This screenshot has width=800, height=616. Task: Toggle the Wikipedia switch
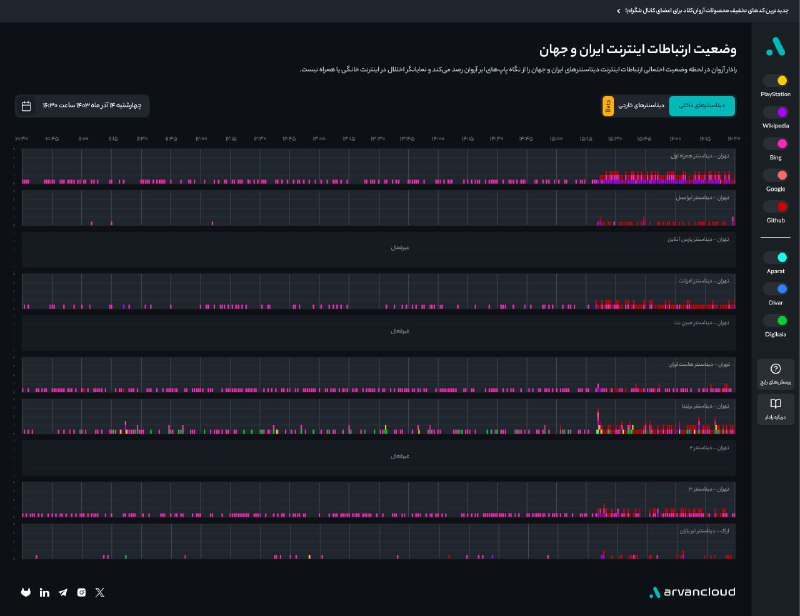tap(776, 112)
